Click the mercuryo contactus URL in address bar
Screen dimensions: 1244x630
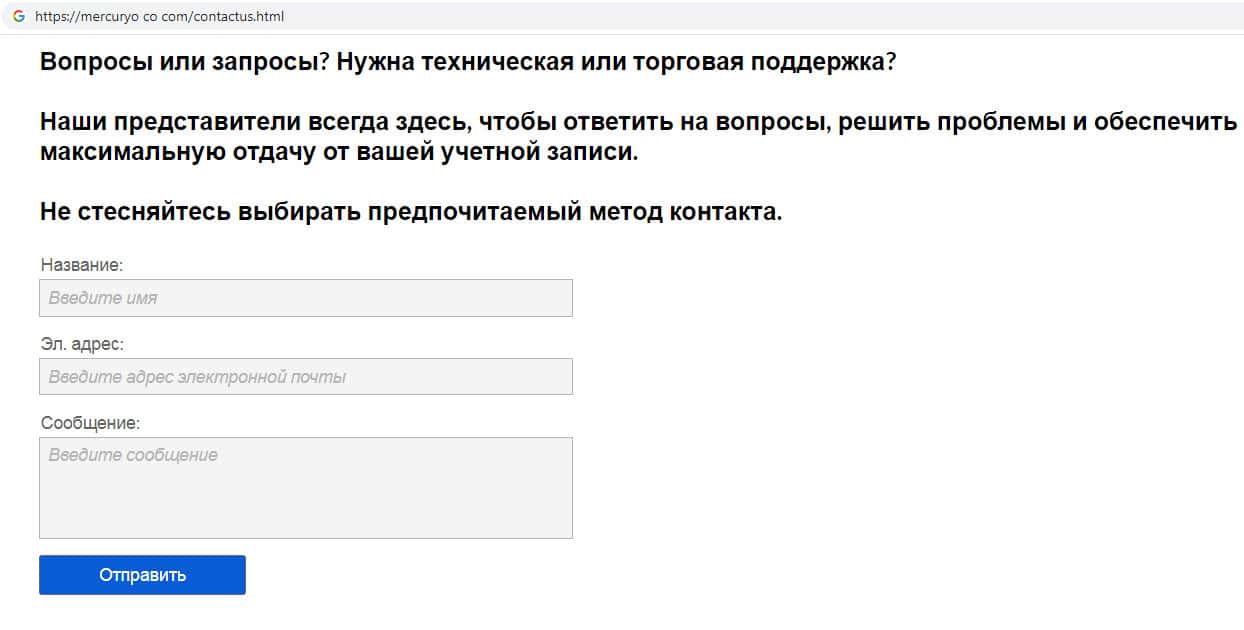[152, 17]
